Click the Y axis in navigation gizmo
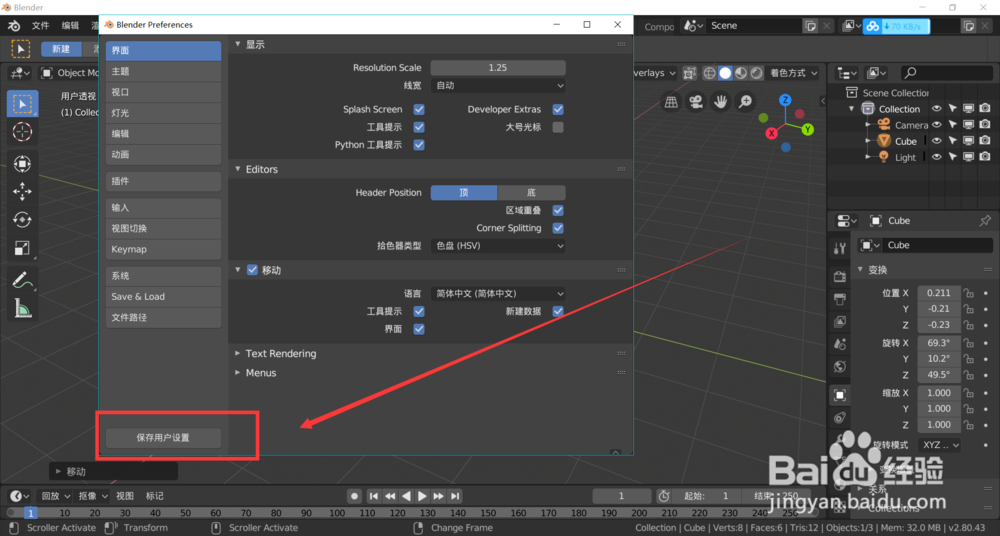 (x=807, y=130)
